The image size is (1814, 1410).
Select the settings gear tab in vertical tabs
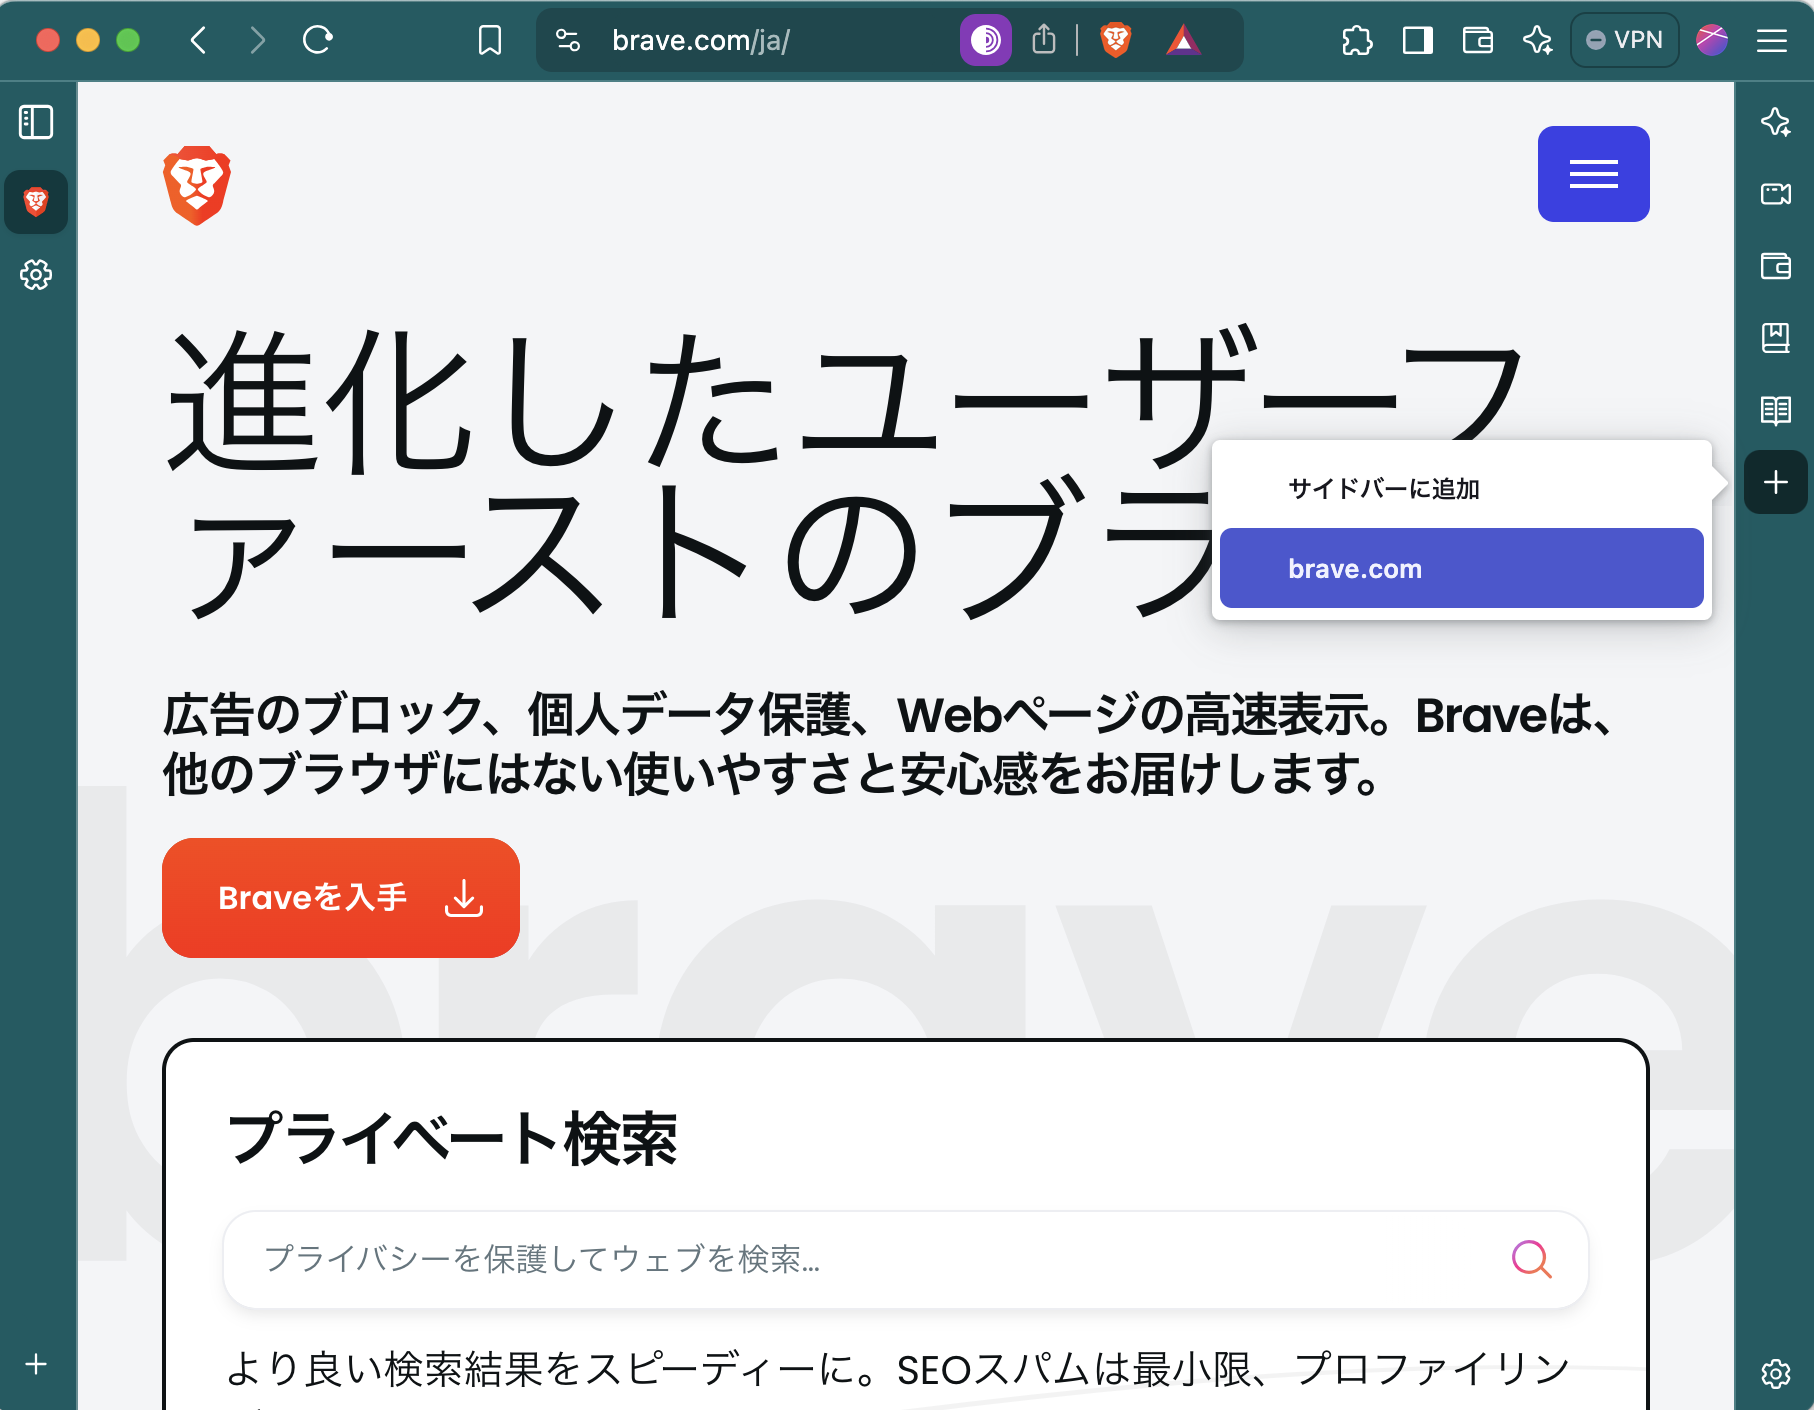[x=36, y=274]
